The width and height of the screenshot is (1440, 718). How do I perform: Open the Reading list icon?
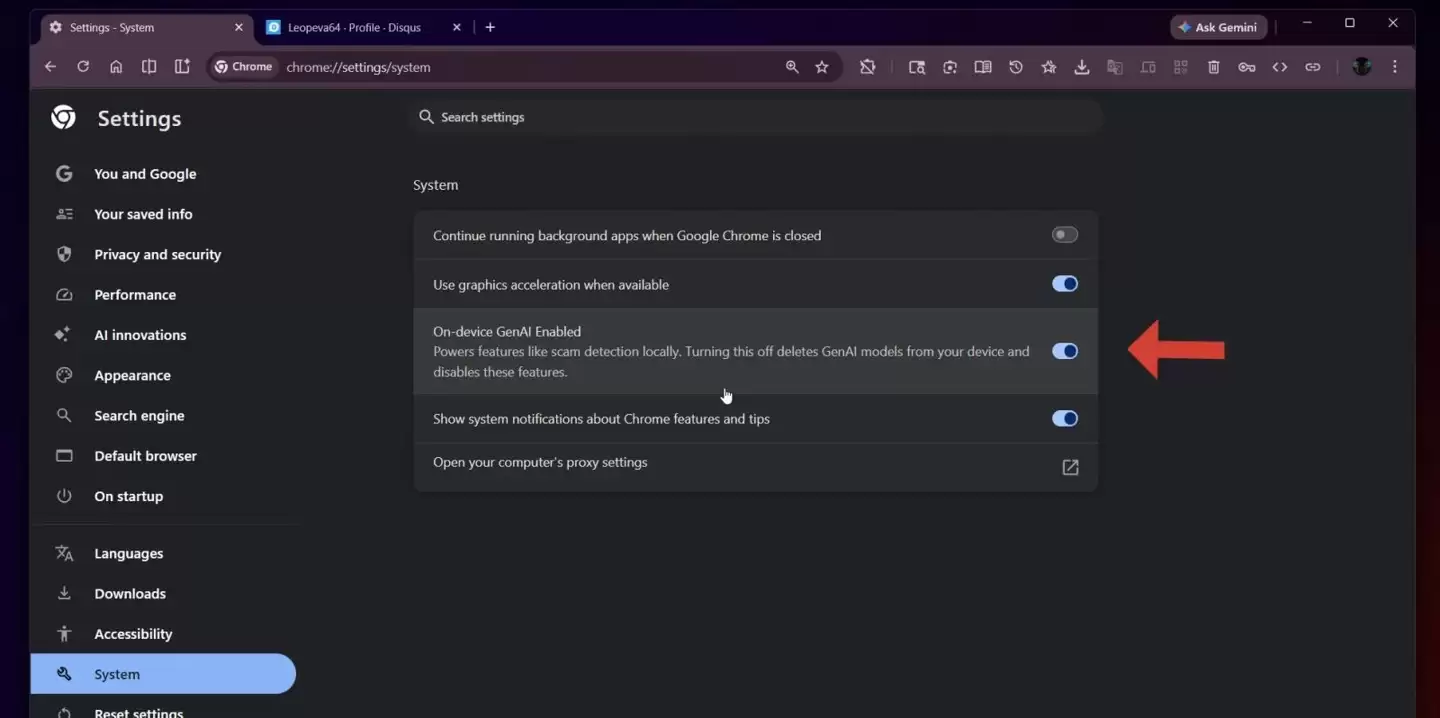pos(982,66)
